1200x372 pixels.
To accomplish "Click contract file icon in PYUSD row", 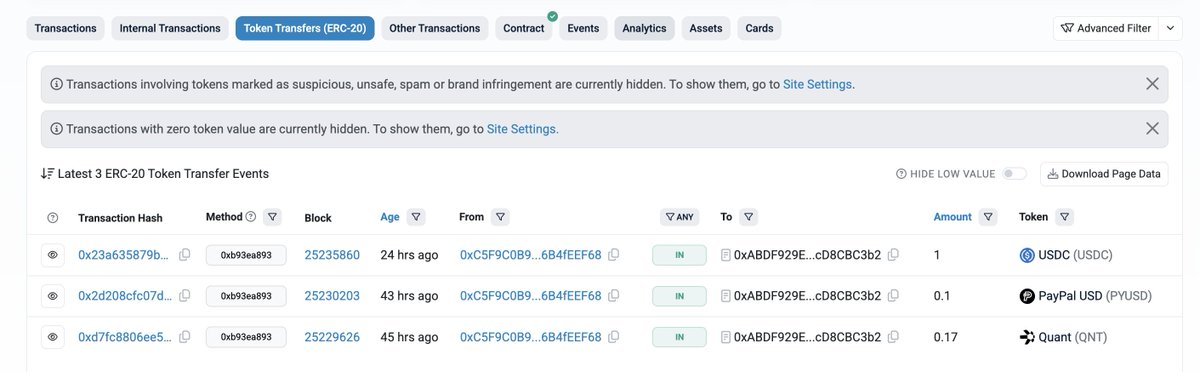I will pos(726,296).
